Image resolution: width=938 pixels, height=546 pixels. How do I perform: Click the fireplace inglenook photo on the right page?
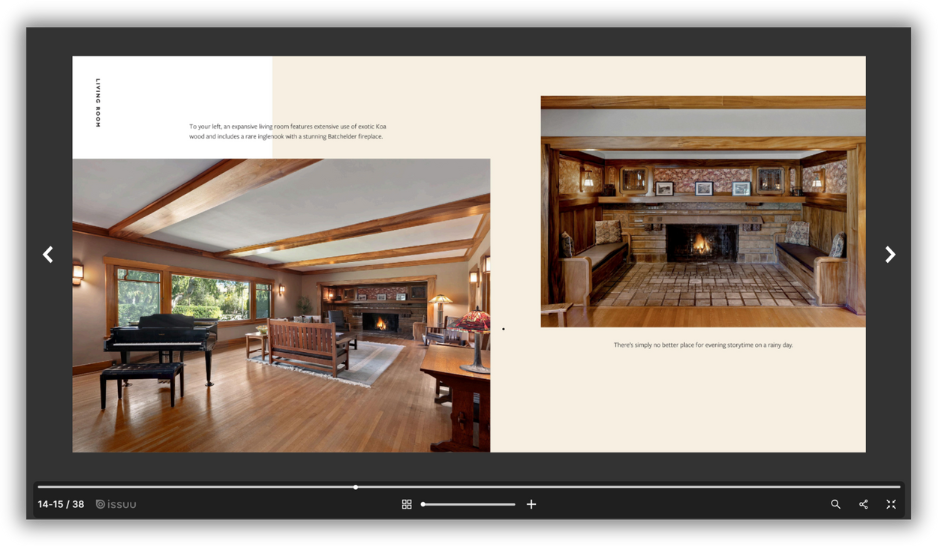702,211
